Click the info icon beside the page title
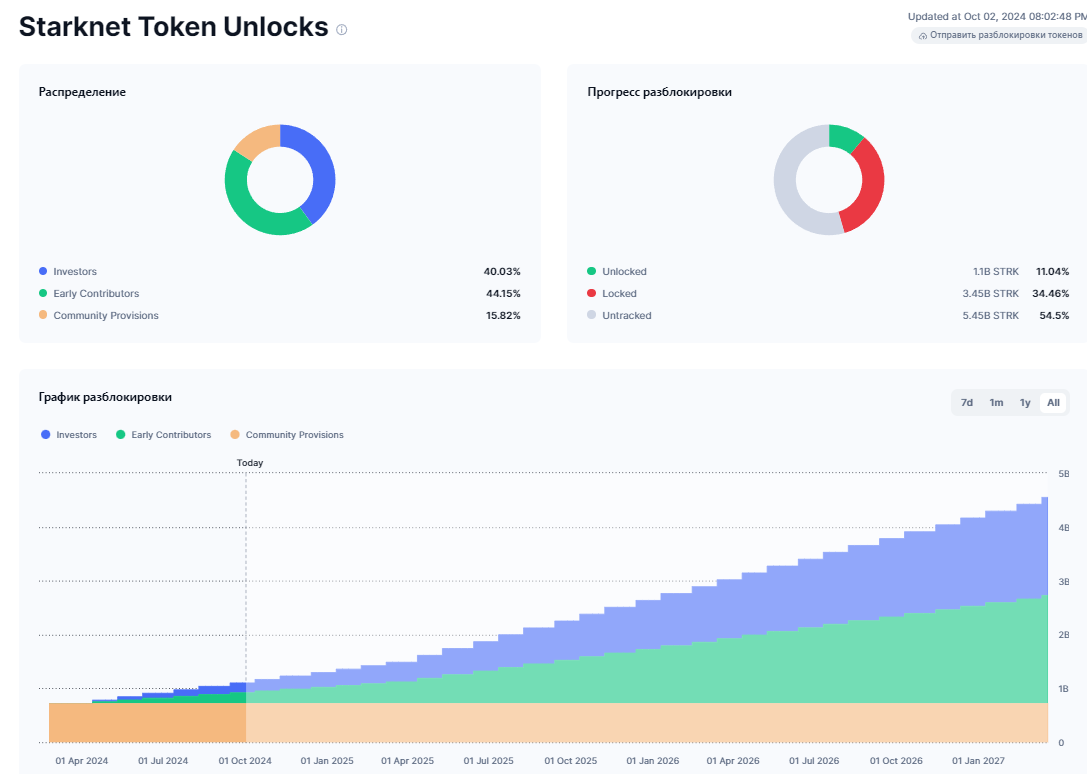The image size is (1087, 774). tap(340, 29)
